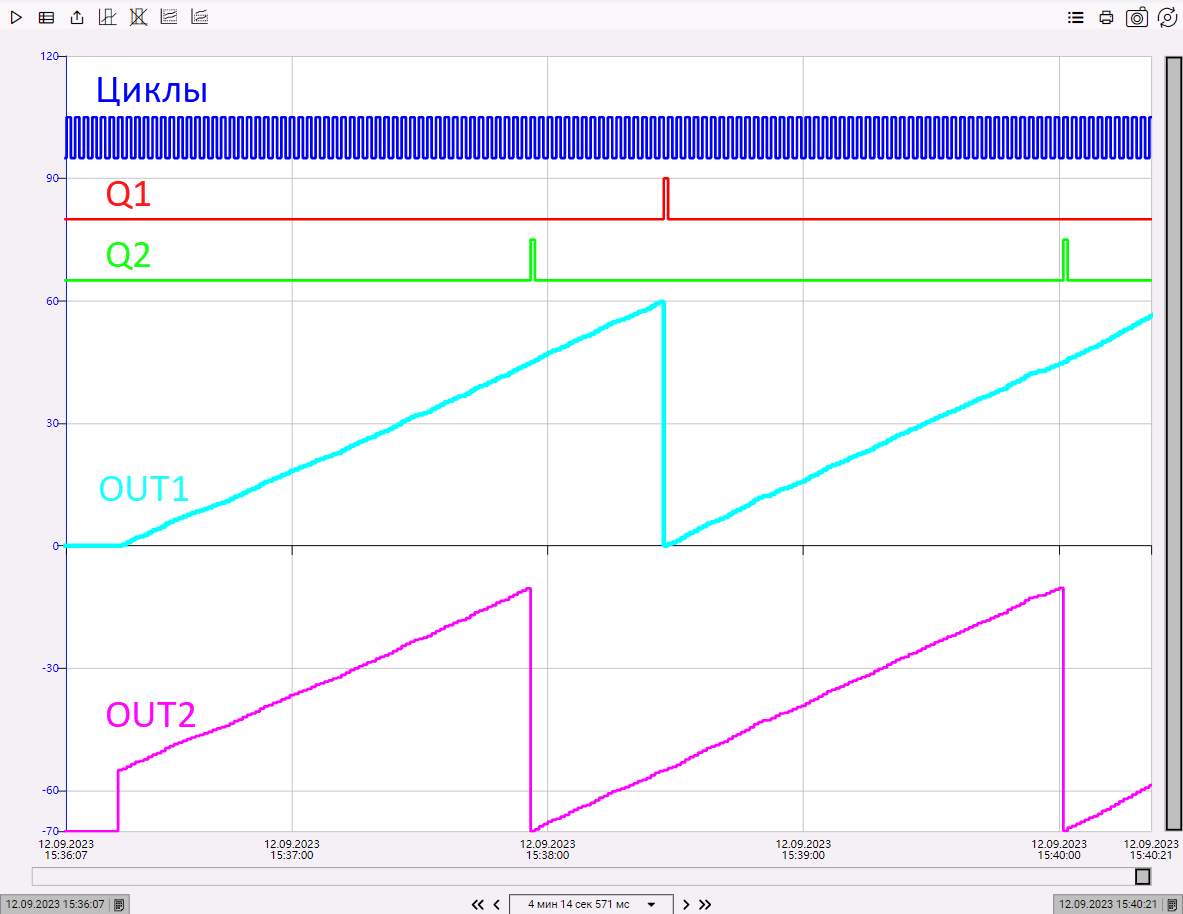Click the refresh settings icon

coord(1166,17)
